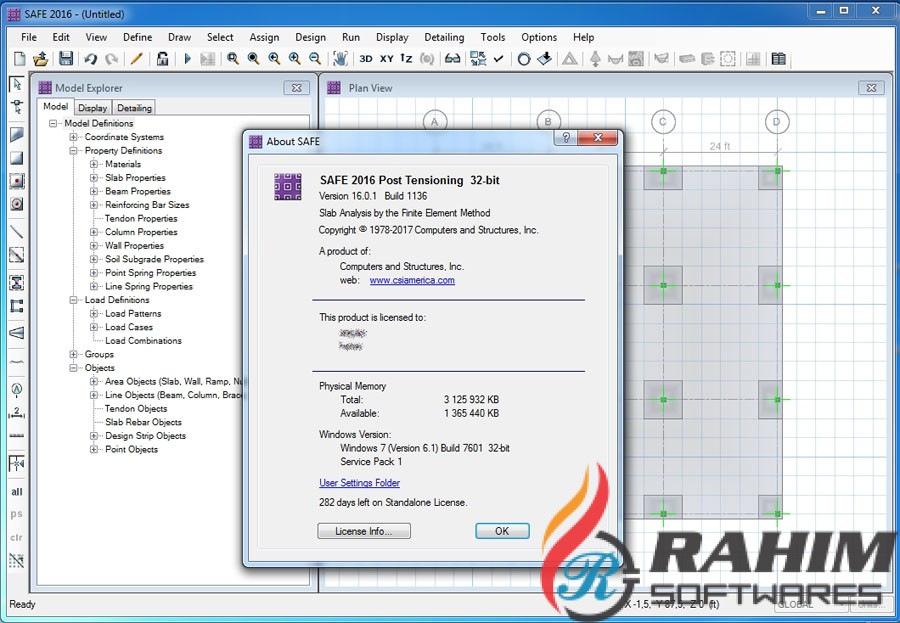Screen dimensions: 900x623
Task: Click 'Wall Properties' in the tree
Action: (134, 246)
